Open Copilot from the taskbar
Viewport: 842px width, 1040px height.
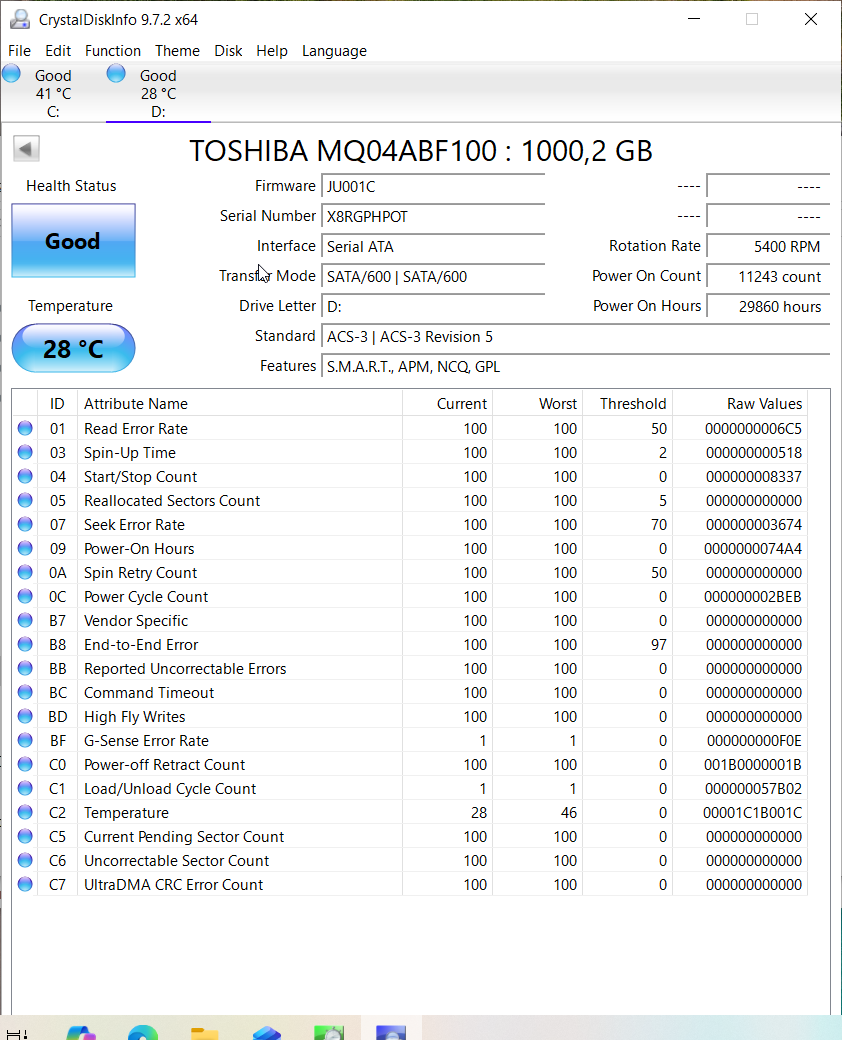coord(81,1032)
